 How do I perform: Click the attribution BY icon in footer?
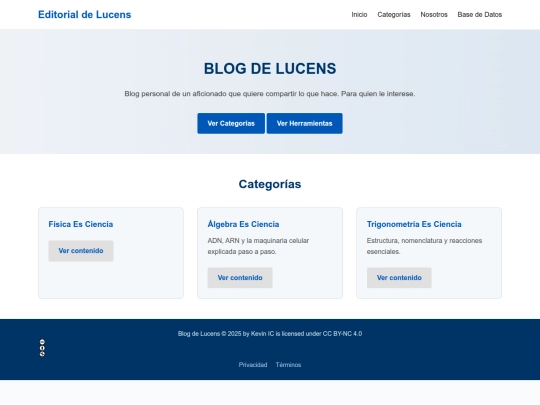pyautogui.click(x=42, y=348)
